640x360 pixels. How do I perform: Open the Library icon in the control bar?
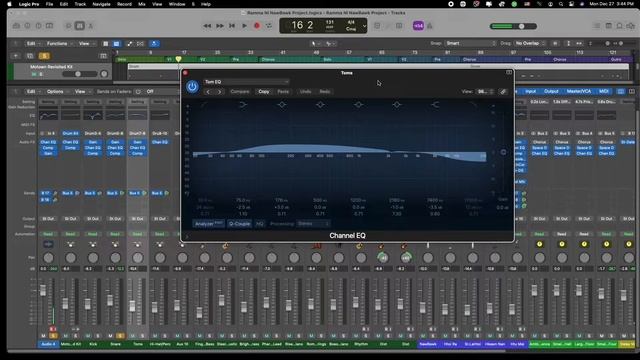click(16, 26)
